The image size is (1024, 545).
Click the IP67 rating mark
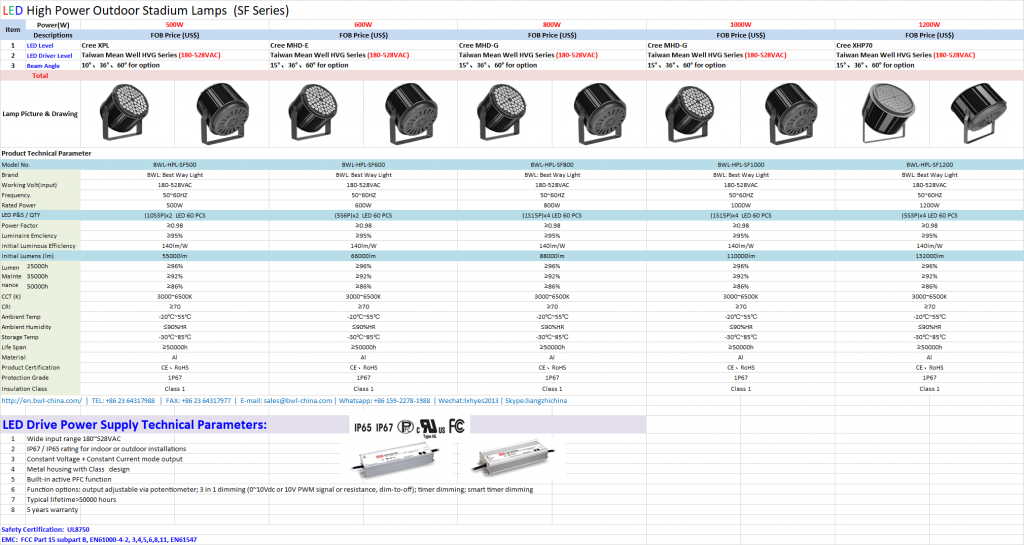tap(385, 428)
